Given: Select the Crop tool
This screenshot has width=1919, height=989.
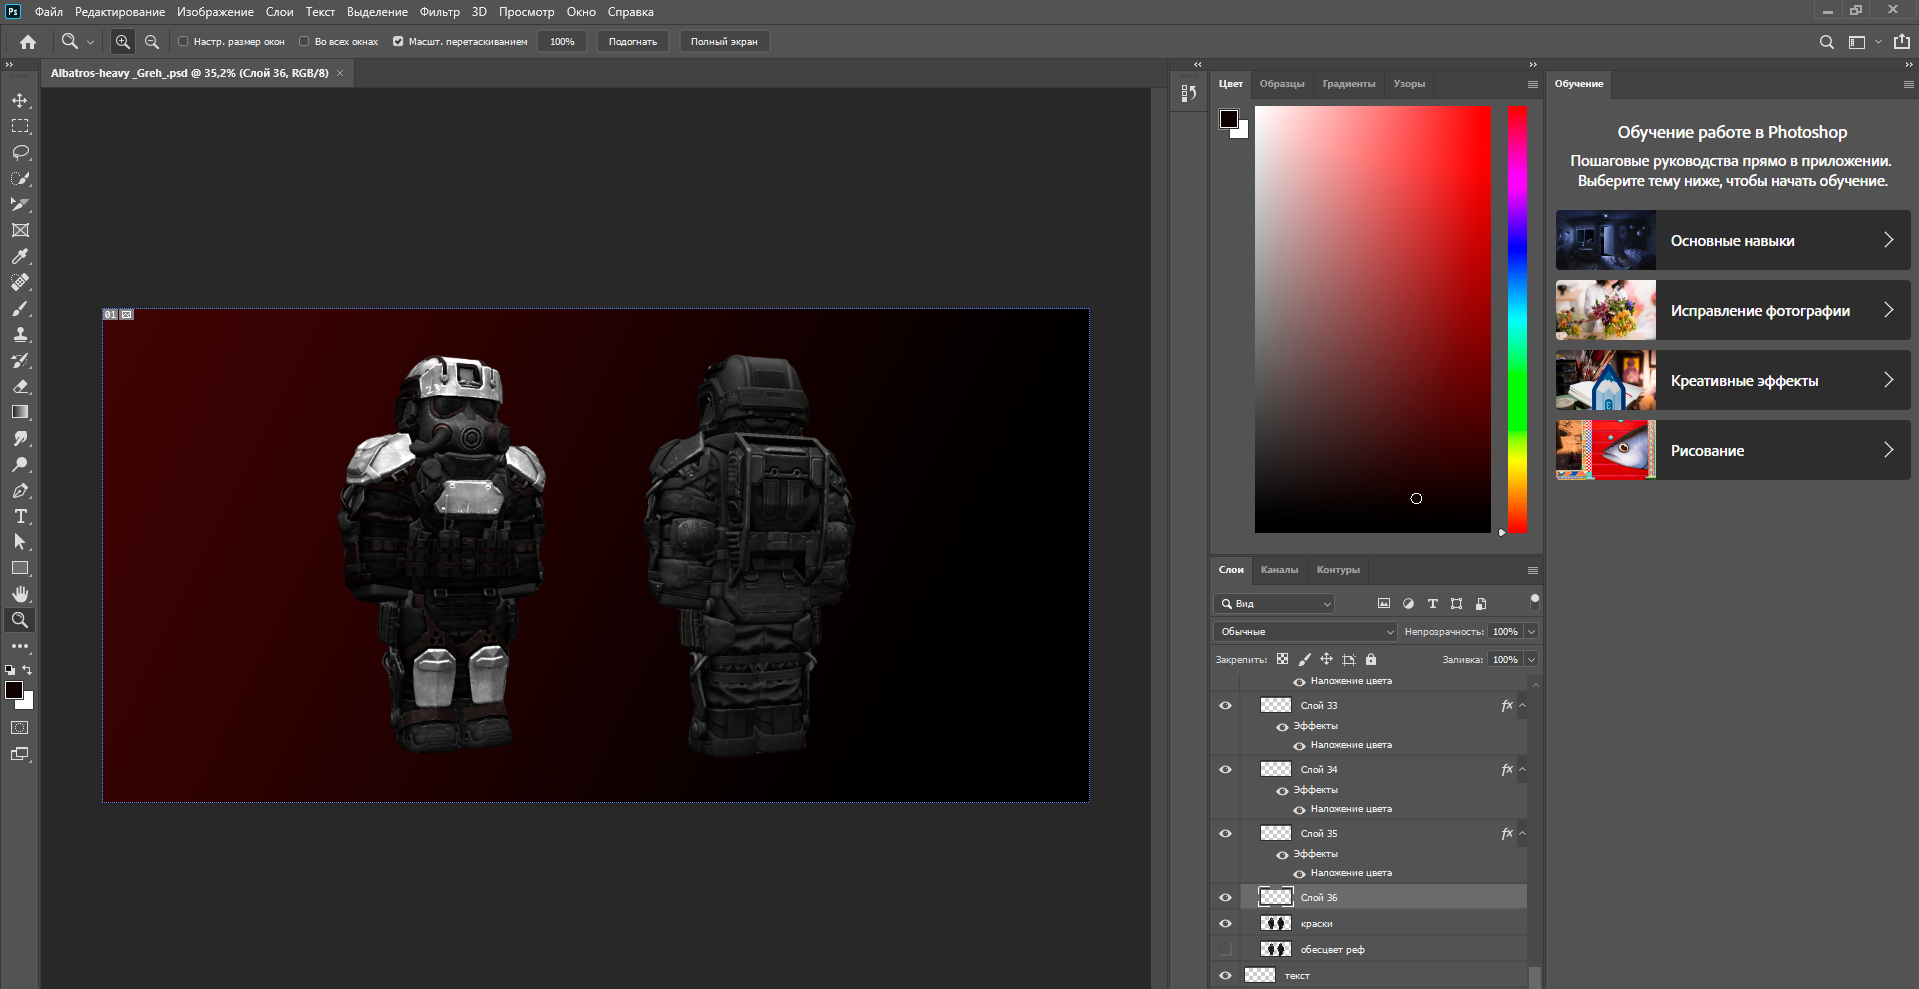Looking at the screenshot, I should click(20, 204).
